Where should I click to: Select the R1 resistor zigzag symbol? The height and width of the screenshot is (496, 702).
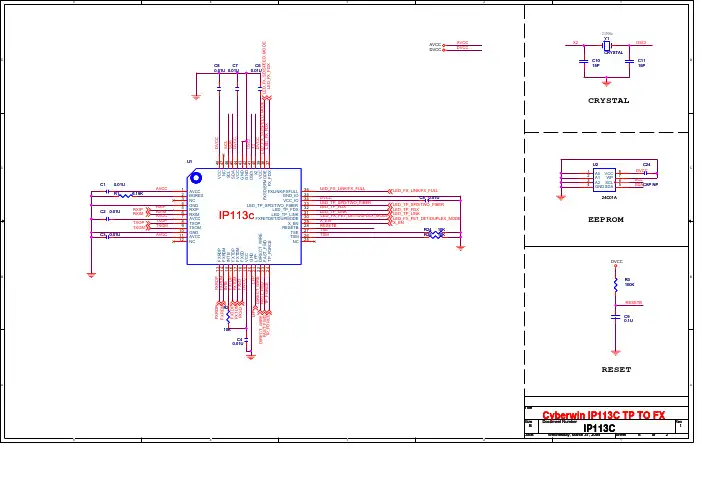pos(124,196)
